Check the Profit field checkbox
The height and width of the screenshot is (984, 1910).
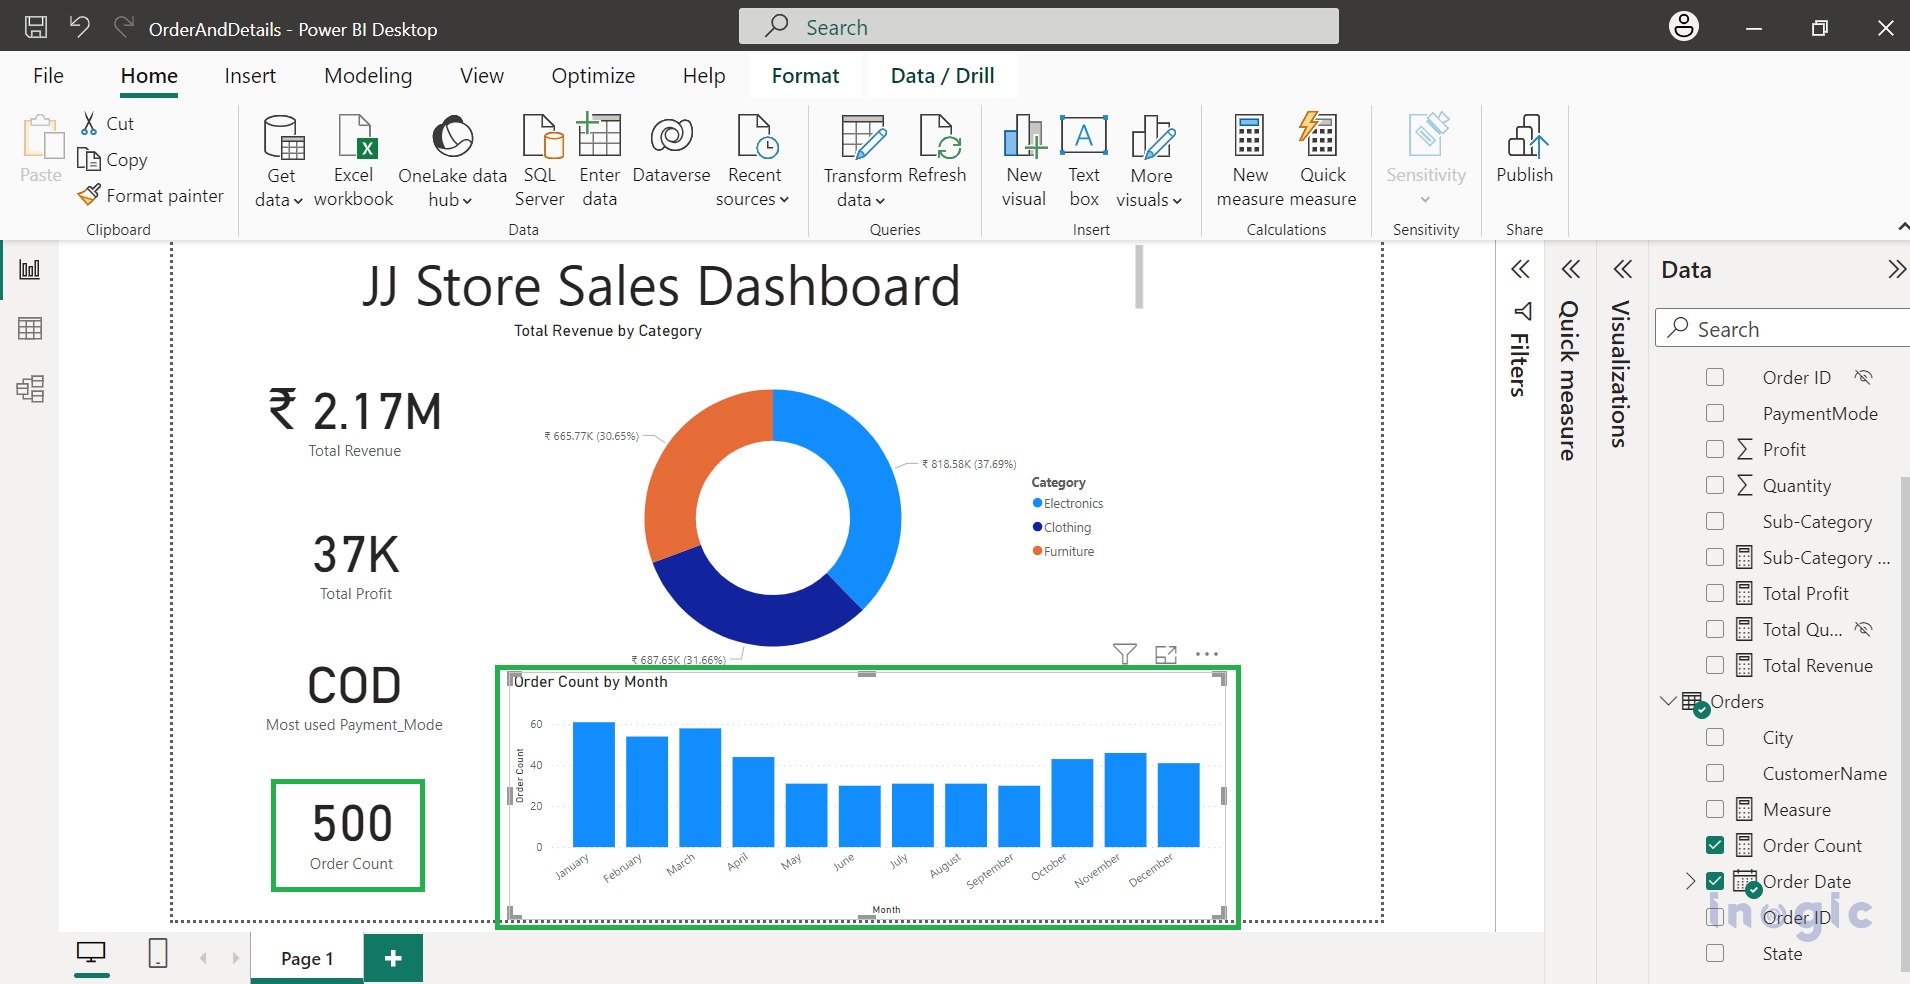point(1715,449)
